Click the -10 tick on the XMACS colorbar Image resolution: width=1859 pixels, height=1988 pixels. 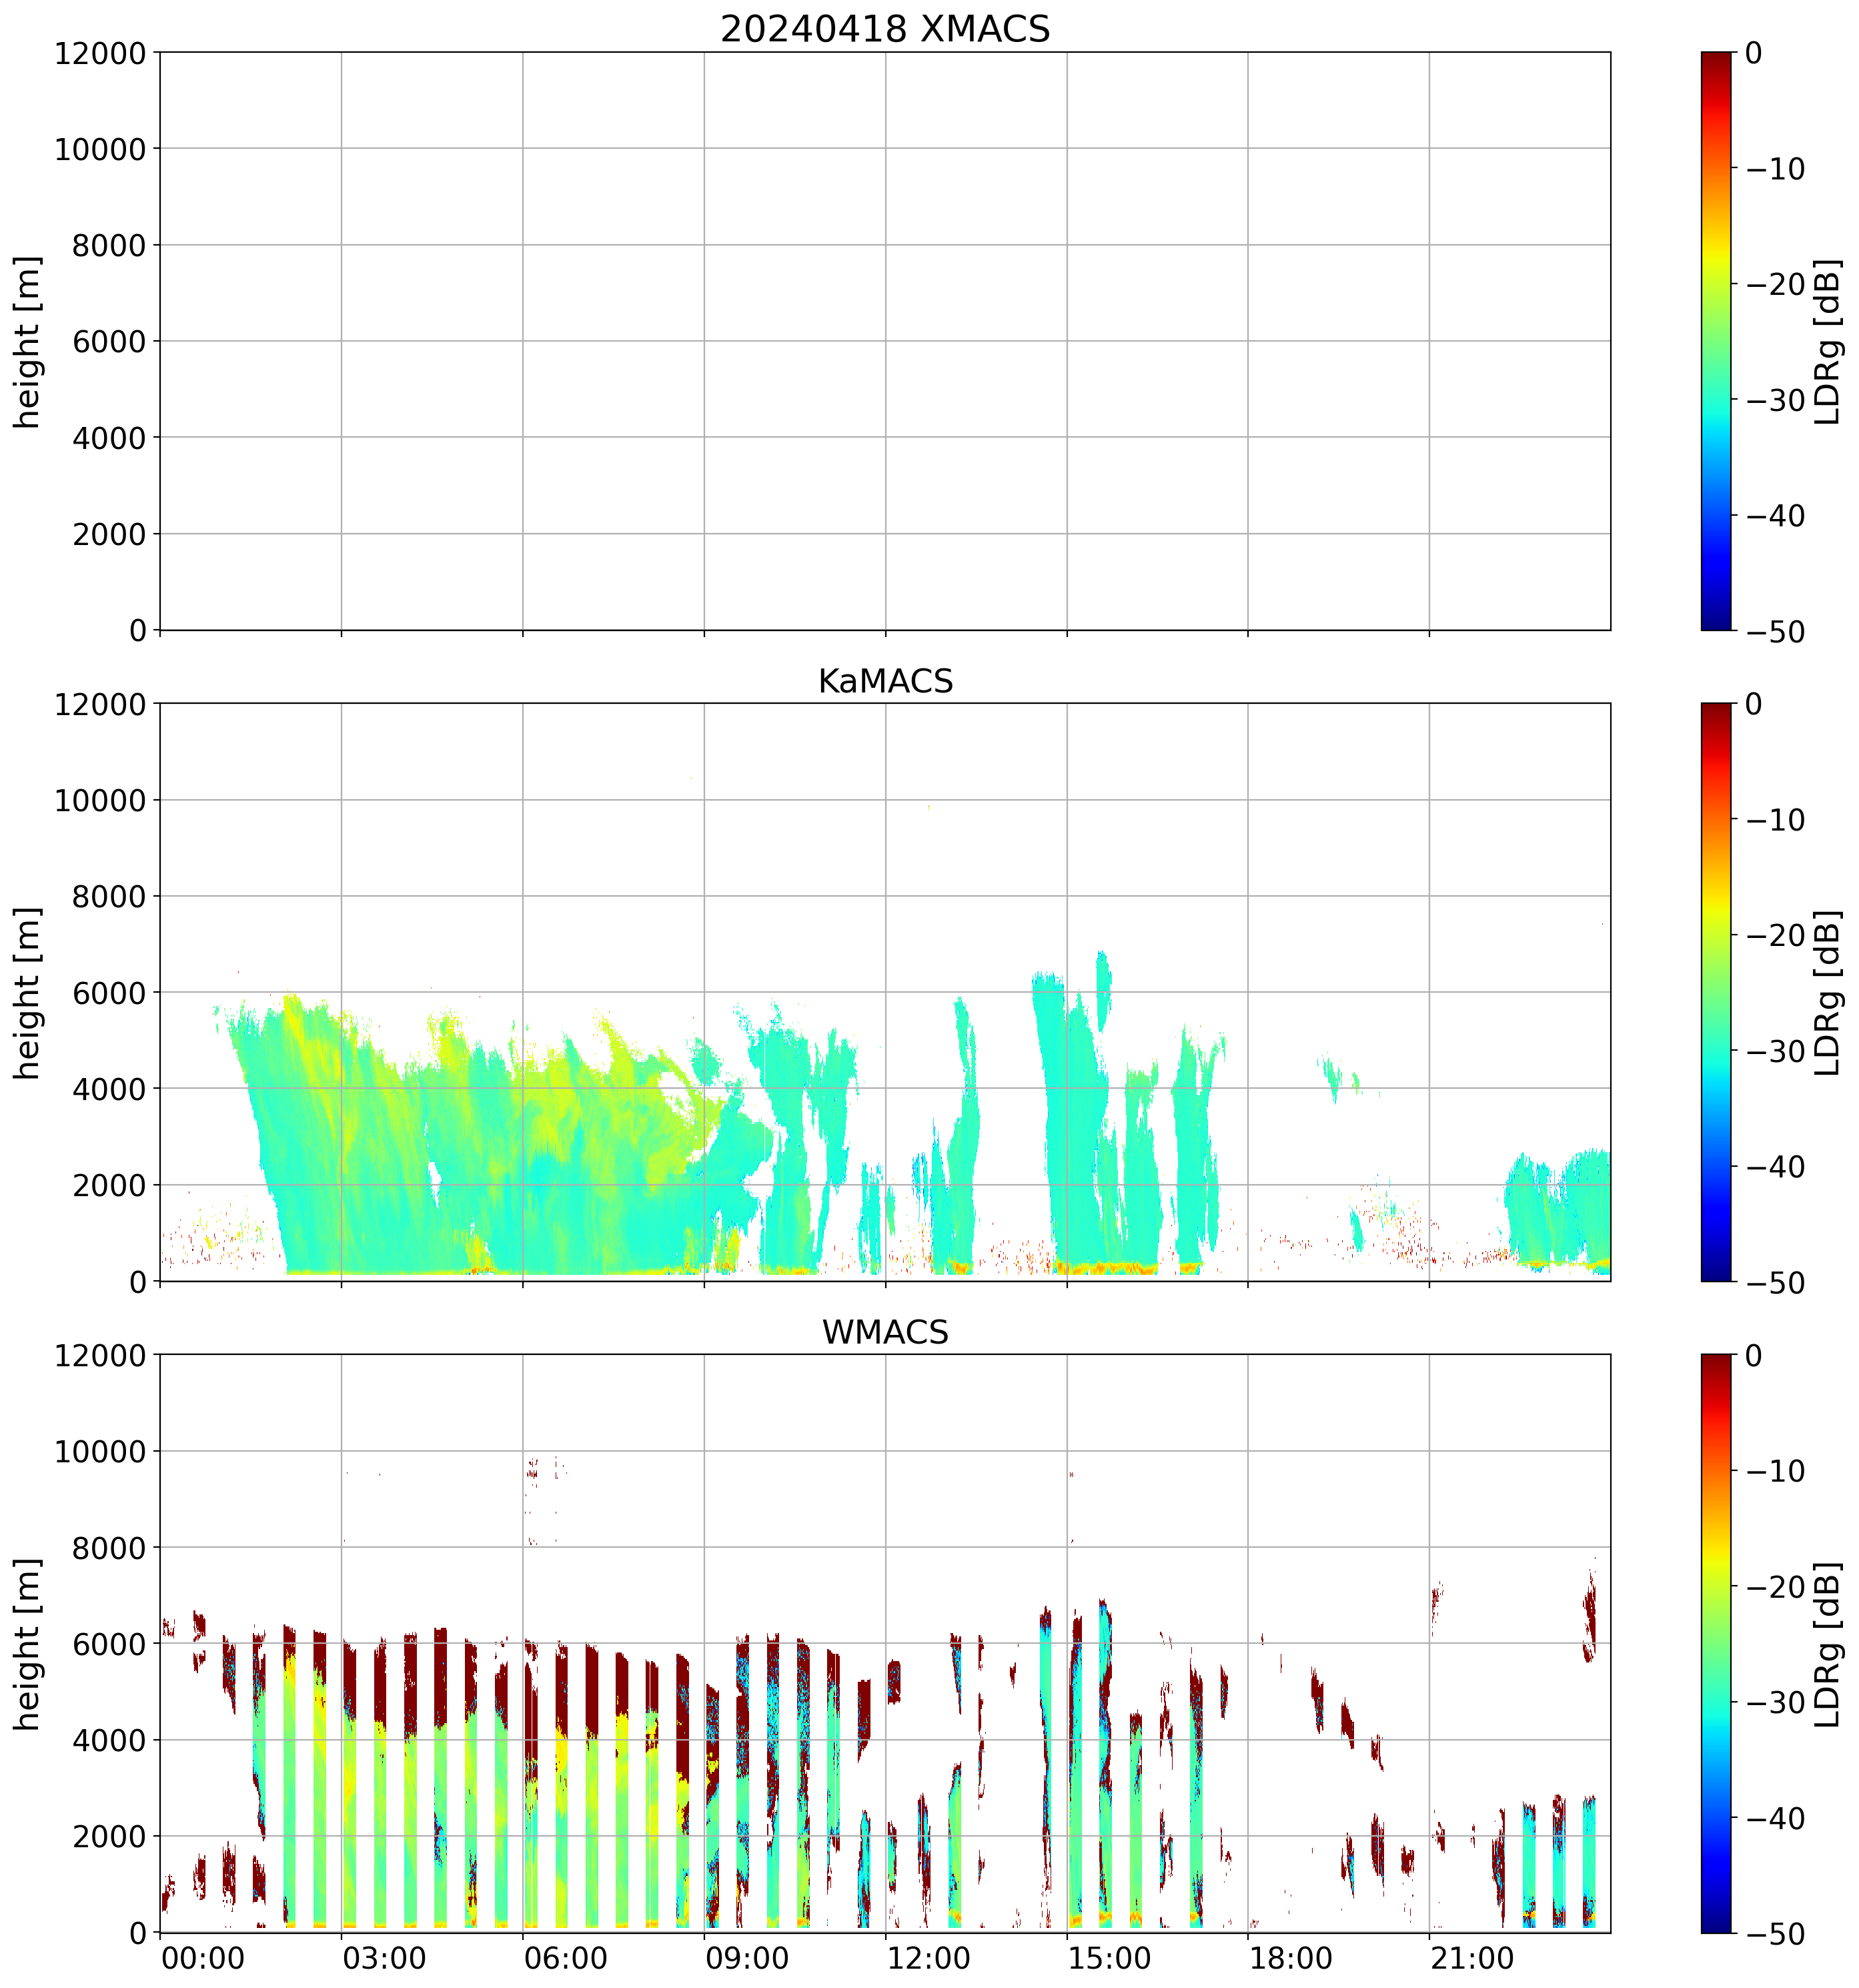tap(1777, 169)
